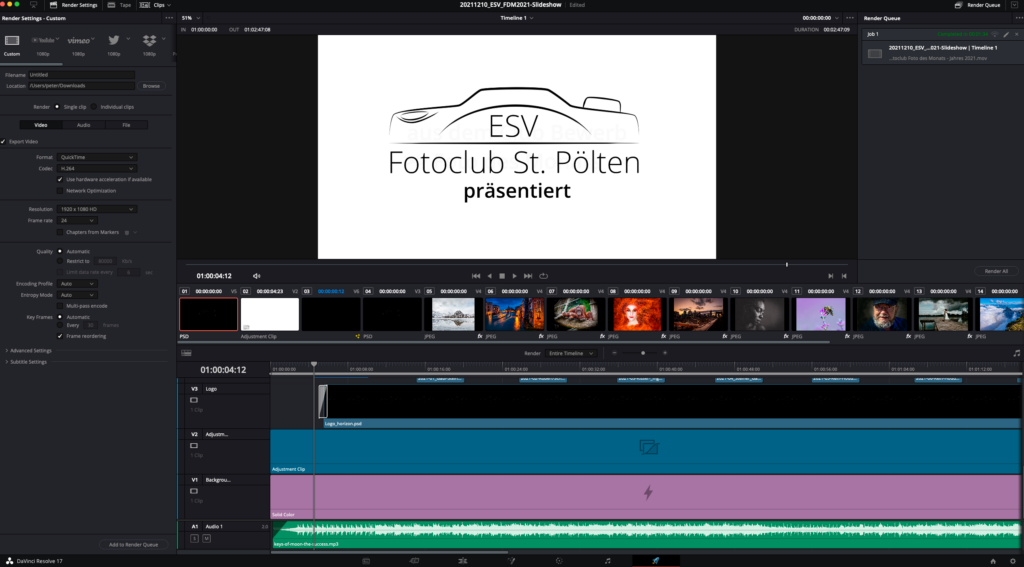Jump to first frame in viewer
Viewport: 1024px width, 567px height.
(x=476, y=276)
